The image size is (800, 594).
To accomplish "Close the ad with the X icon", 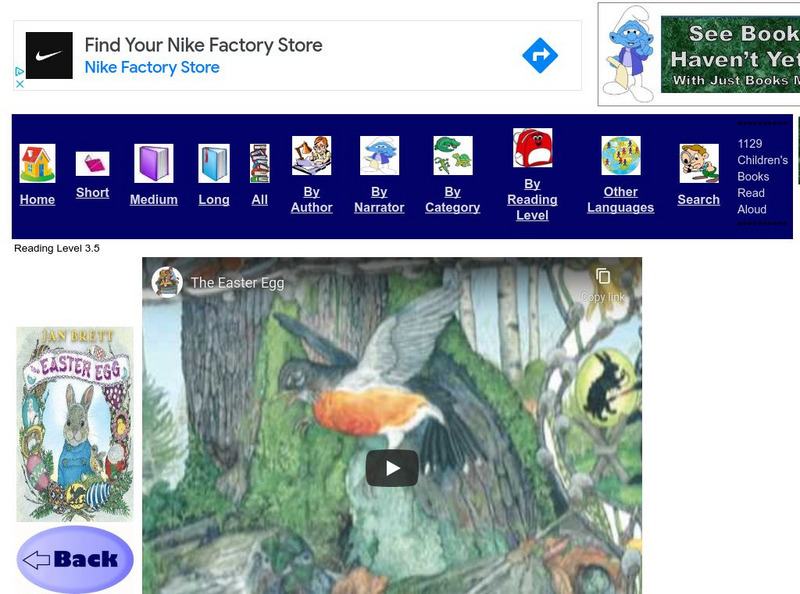I will tap(19, 84).
